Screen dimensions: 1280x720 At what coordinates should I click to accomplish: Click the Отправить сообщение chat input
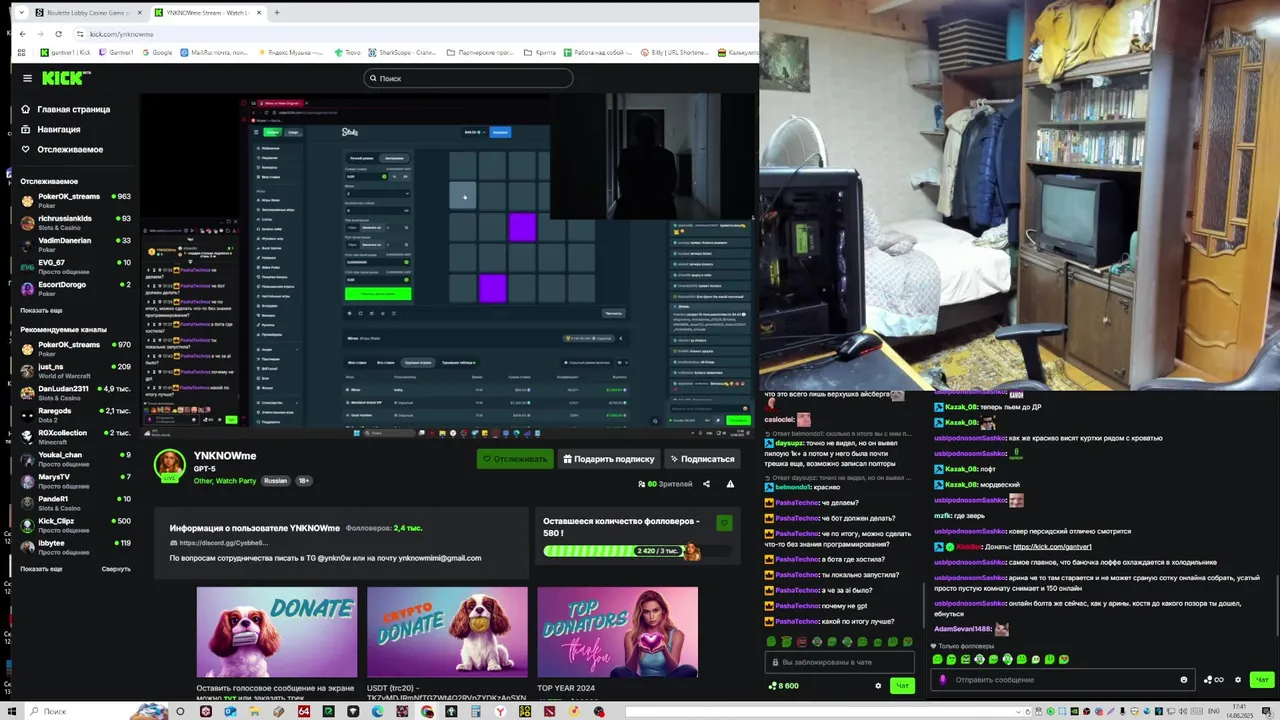1061,680
